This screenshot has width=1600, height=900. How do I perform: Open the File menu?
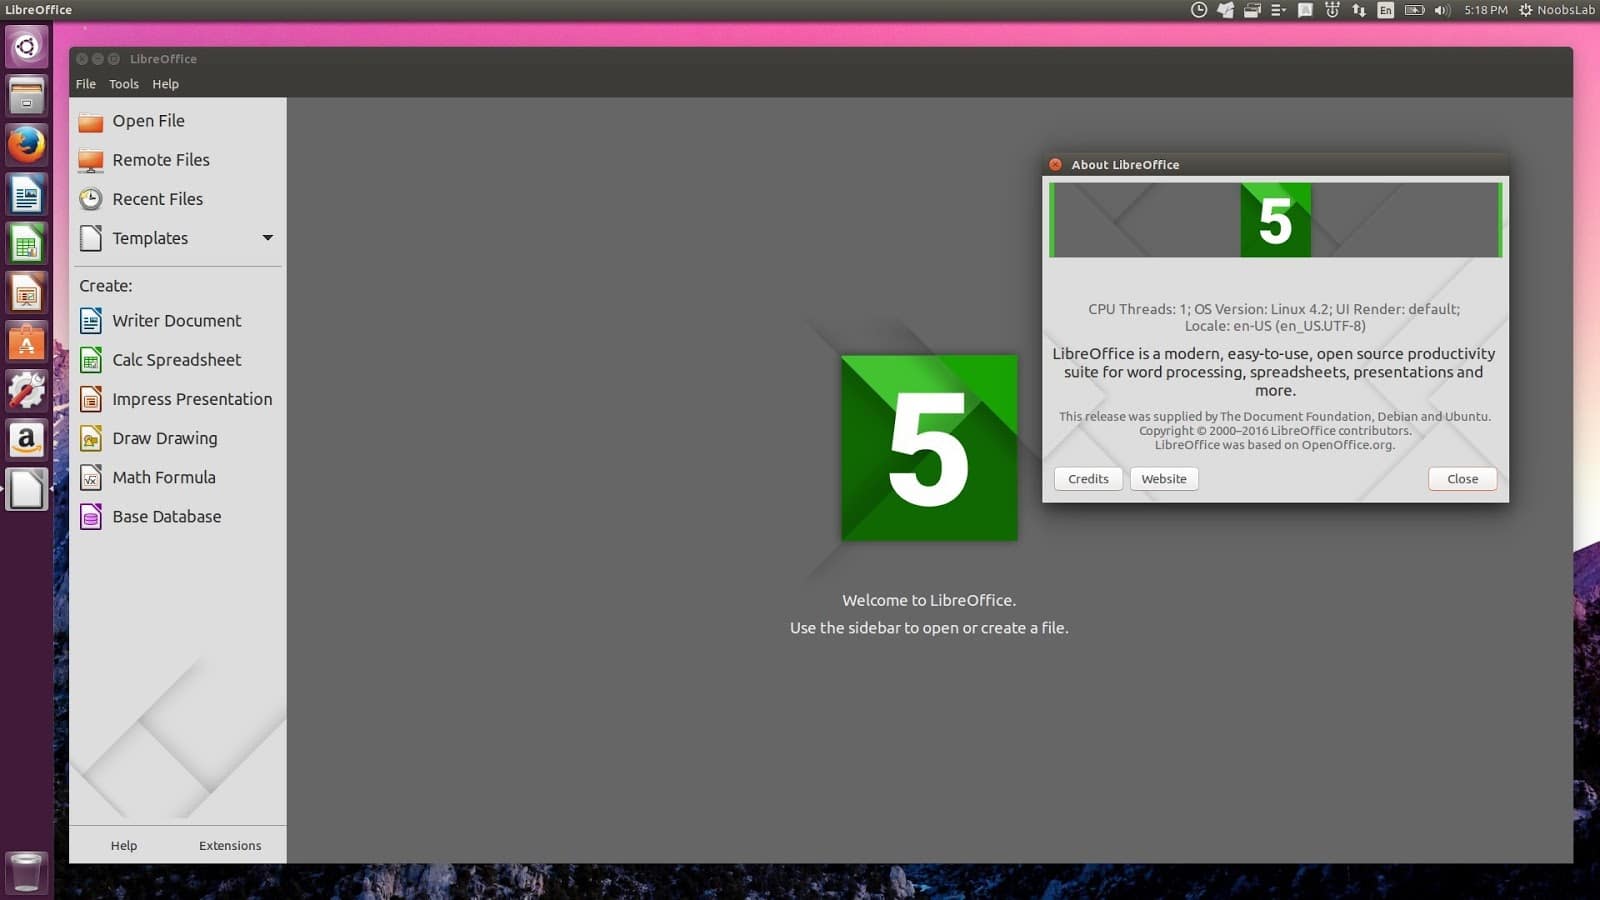[x=86, y=84]
